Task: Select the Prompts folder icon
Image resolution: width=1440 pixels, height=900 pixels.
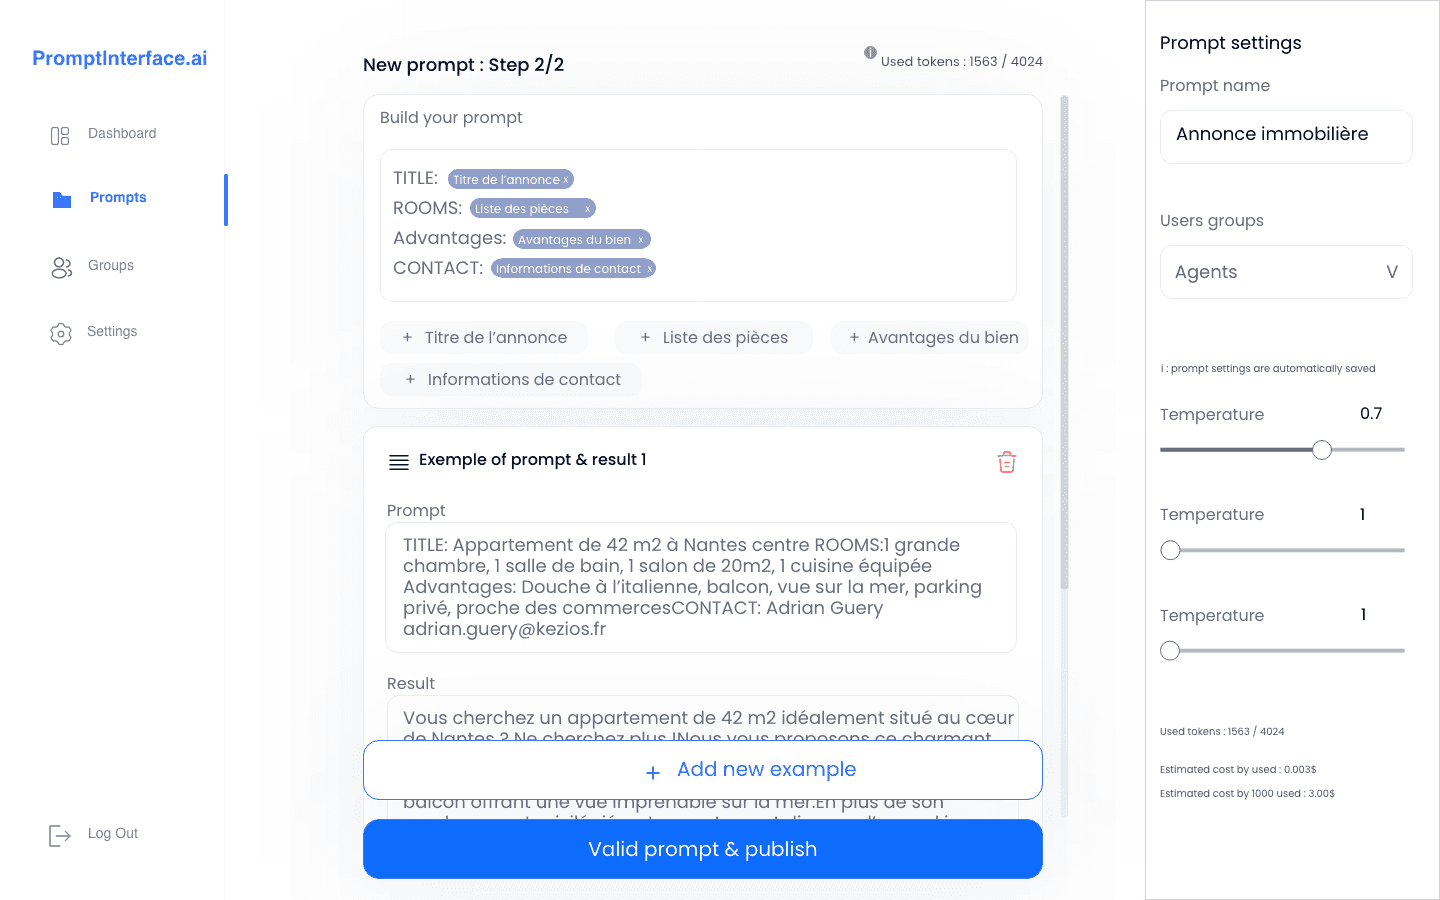Action: (x=60, y=198)
